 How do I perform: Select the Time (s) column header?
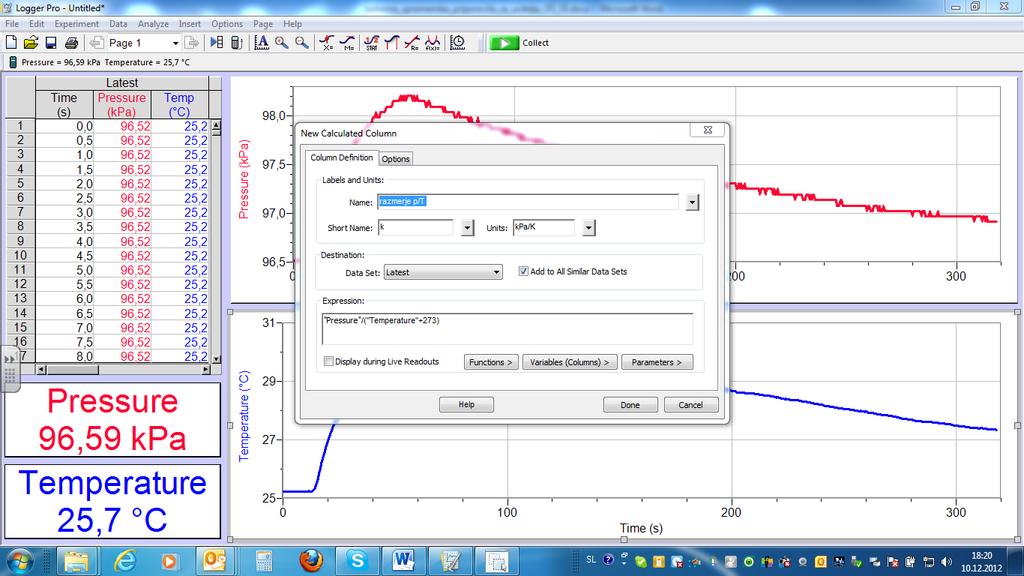coord(64,104)
